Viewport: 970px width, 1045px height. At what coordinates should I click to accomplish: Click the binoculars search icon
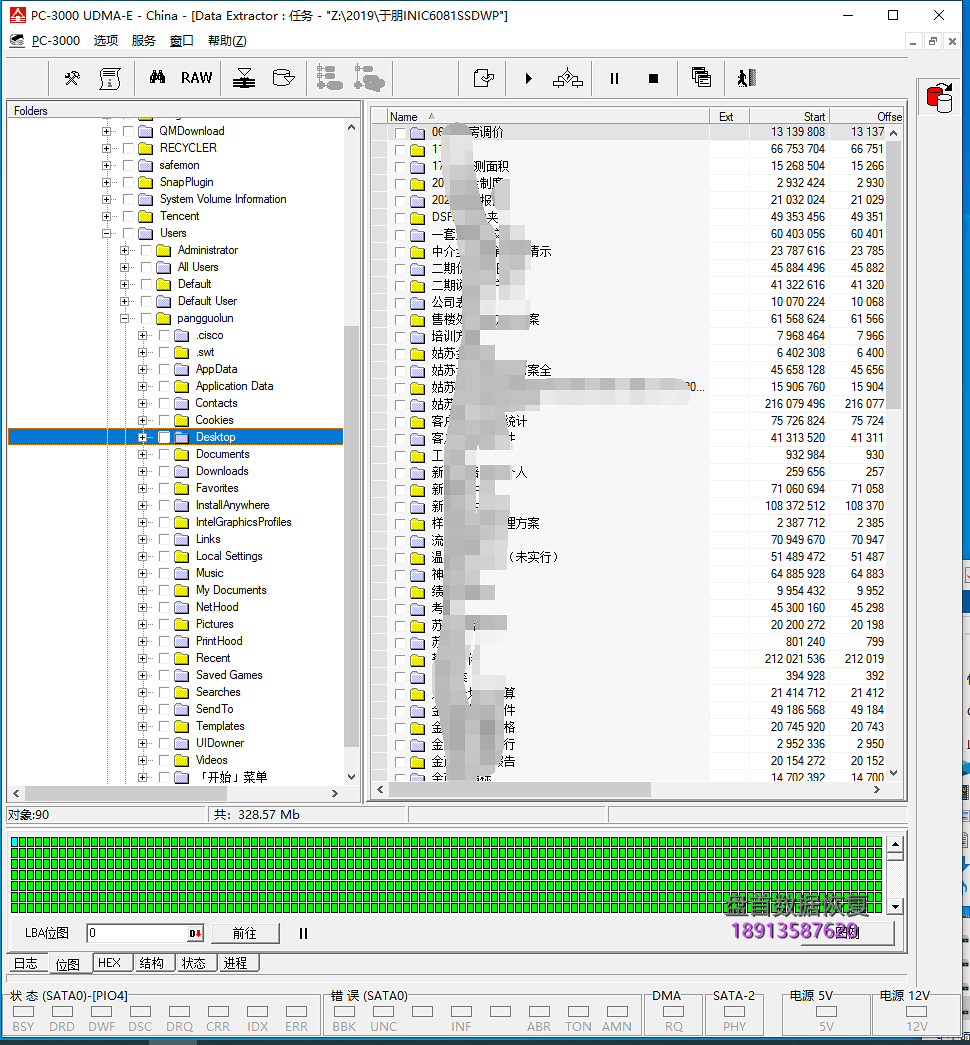click(x=157, y=77)
